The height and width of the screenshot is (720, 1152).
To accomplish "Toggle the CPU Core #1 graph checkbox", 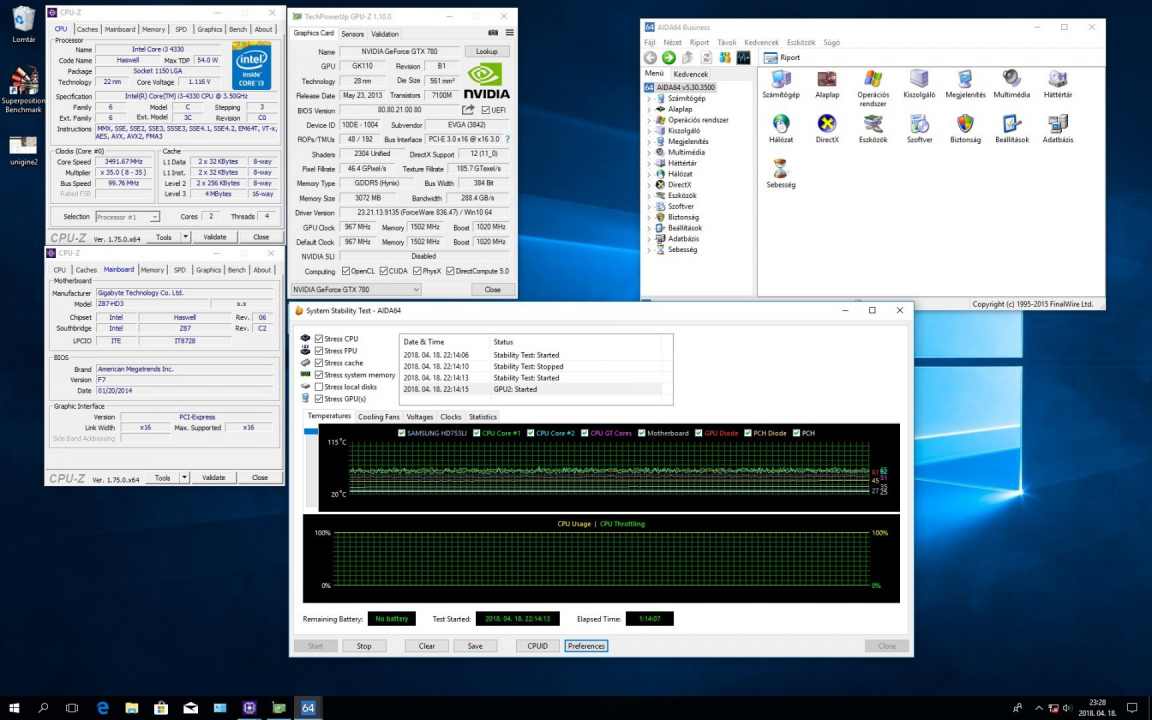I will pyautogui.click(x=476, y=433).
